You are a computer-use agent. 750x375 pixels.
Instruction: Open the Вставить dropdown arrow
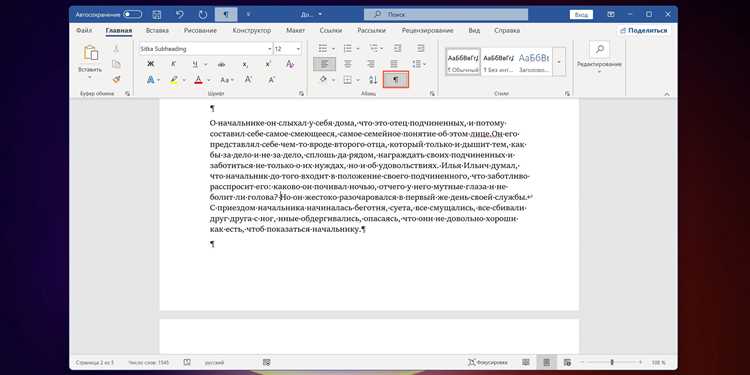(90, 77)
